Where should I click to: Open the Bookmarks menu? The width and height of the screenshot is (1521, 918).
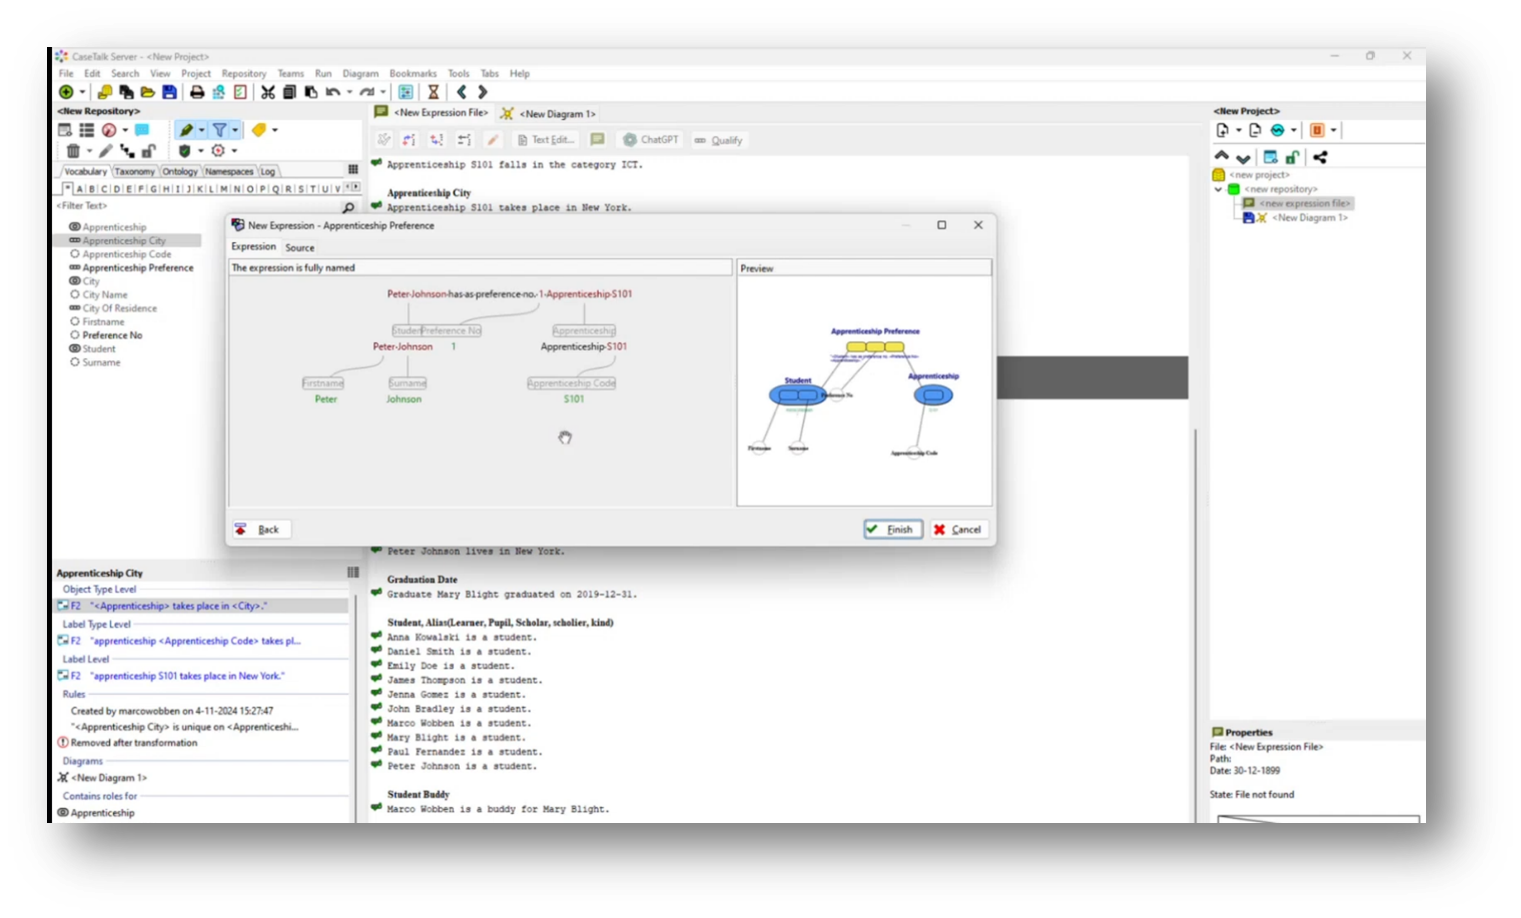[413, 74]
